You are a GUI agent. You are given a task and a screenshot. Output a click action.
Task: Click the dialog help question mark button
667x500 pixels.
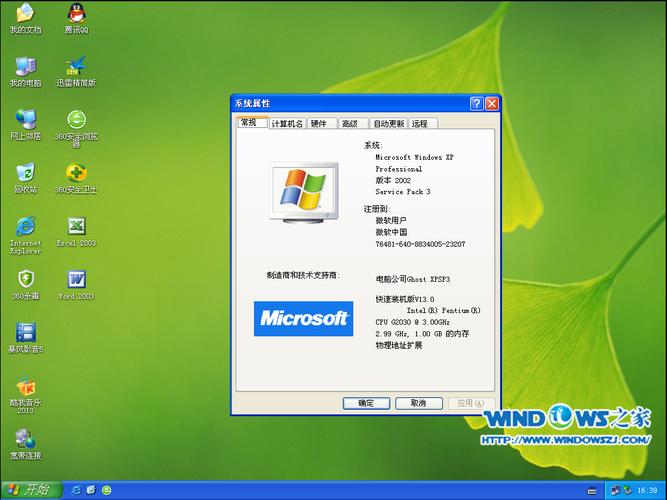click(477, 104)
